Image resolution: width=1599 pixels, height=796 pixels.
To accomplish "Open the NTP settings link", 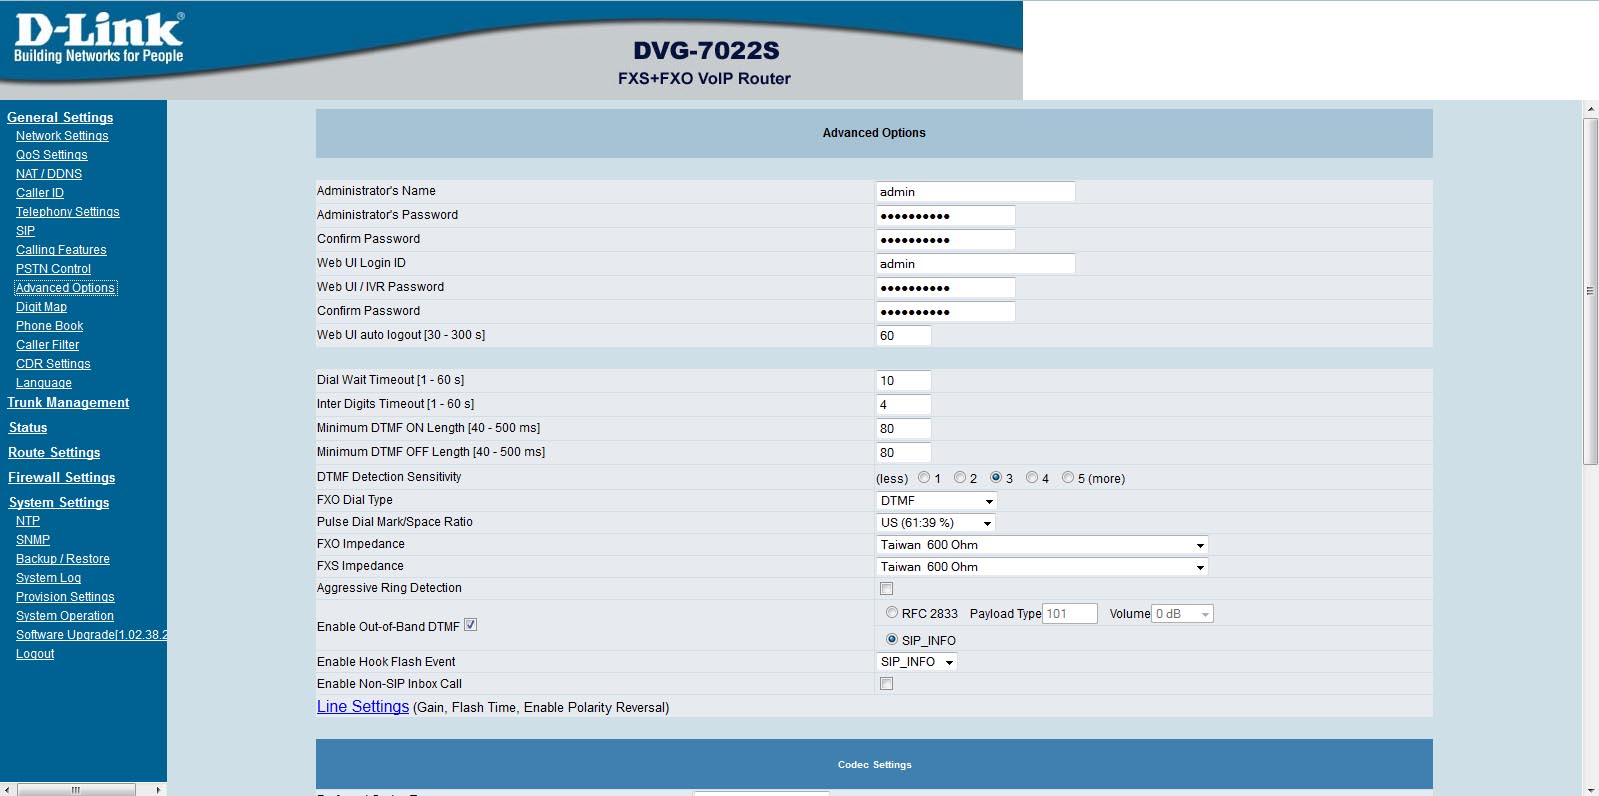I will click(28, 521).
